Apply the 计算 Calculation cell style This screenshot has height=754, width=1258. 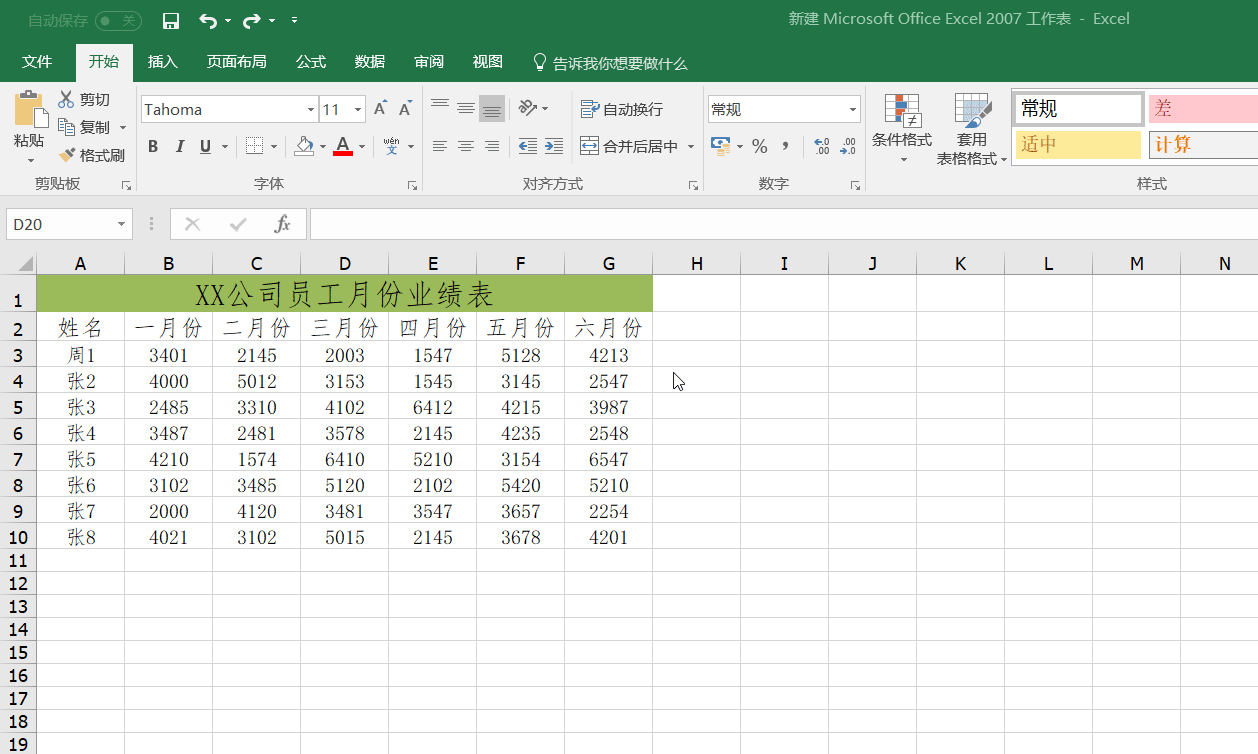(x=1203, y=144)
